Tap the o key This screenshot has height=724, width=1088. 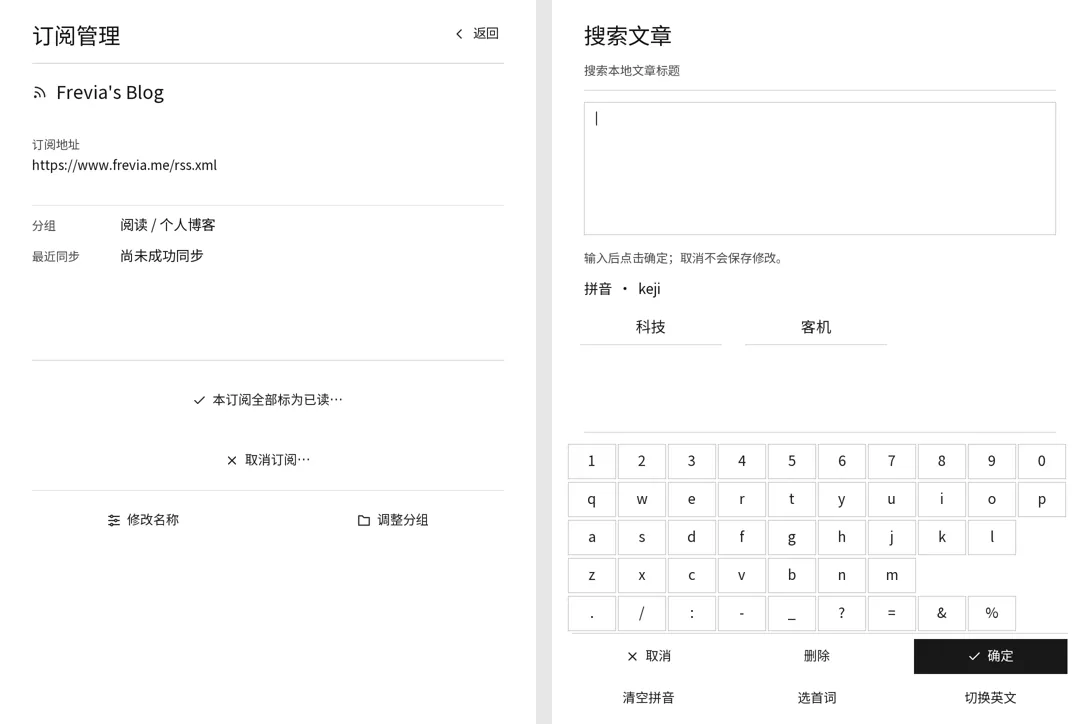(992, 500)
